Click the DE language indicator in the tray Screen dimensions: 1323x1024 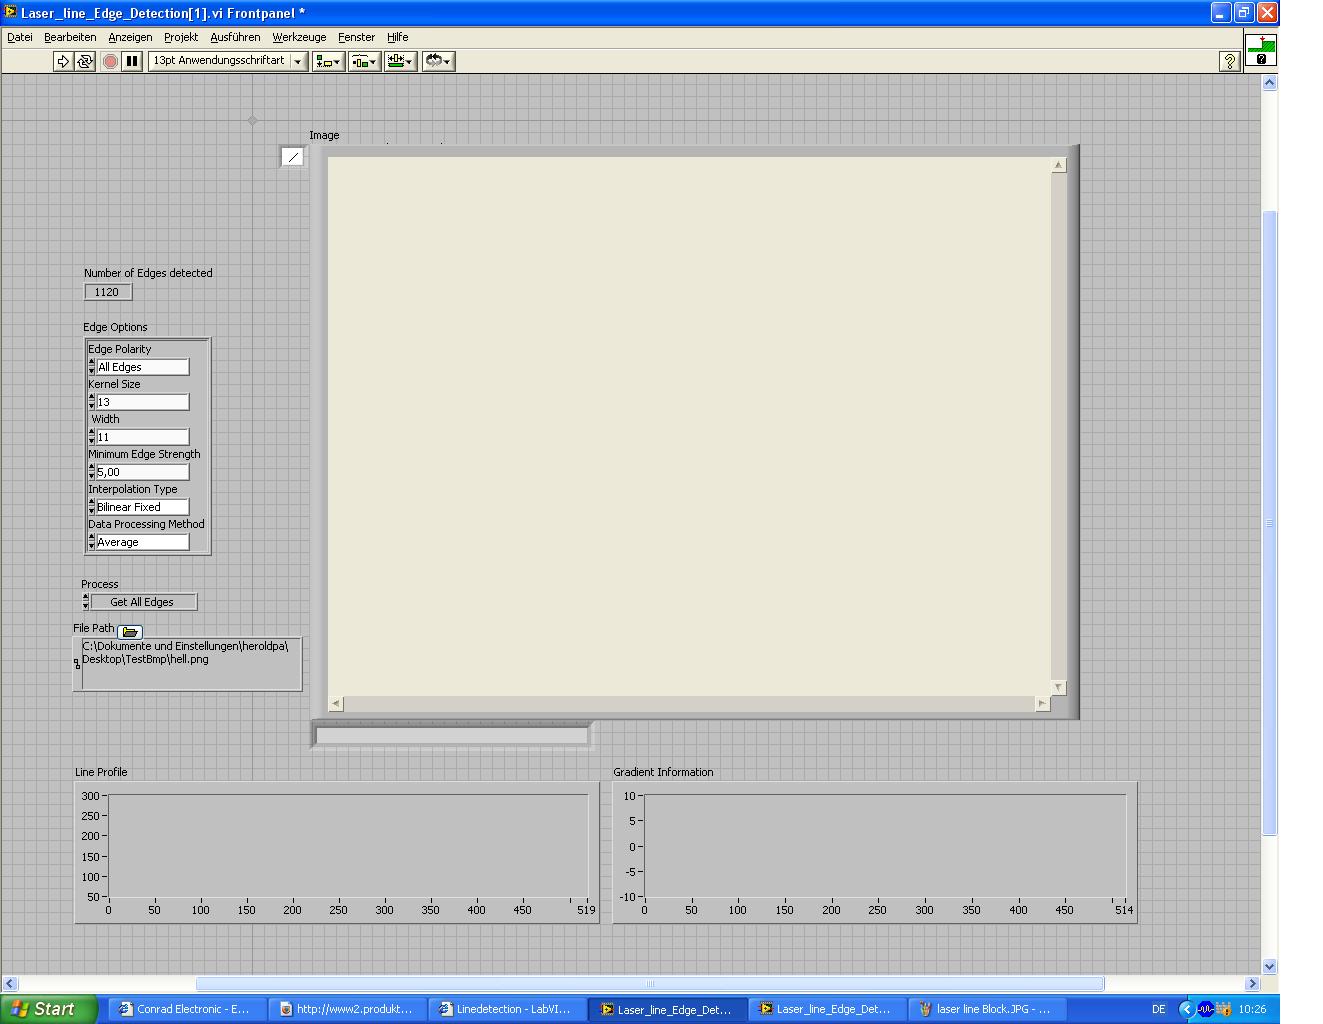(x=1158, y=1009)
